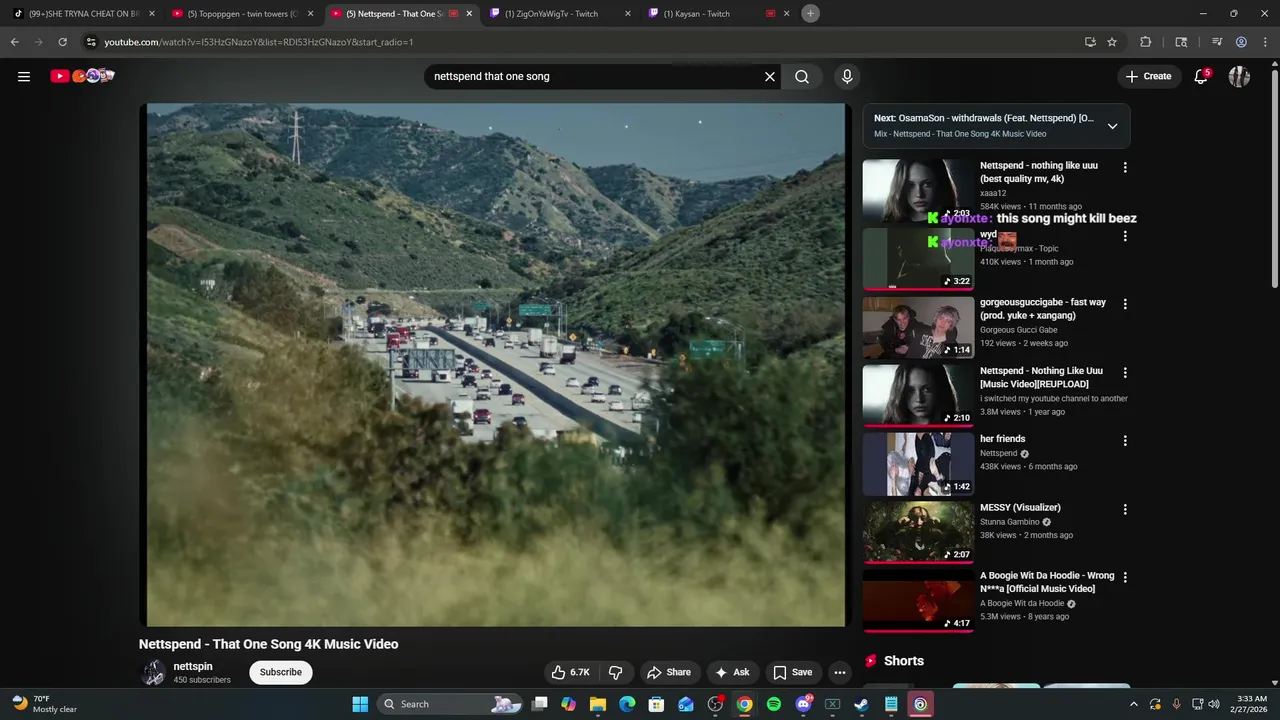Screen dimensions: 1280x720
Task: Dislike the video with thumbs down
Action: click(x=616, y=672)
